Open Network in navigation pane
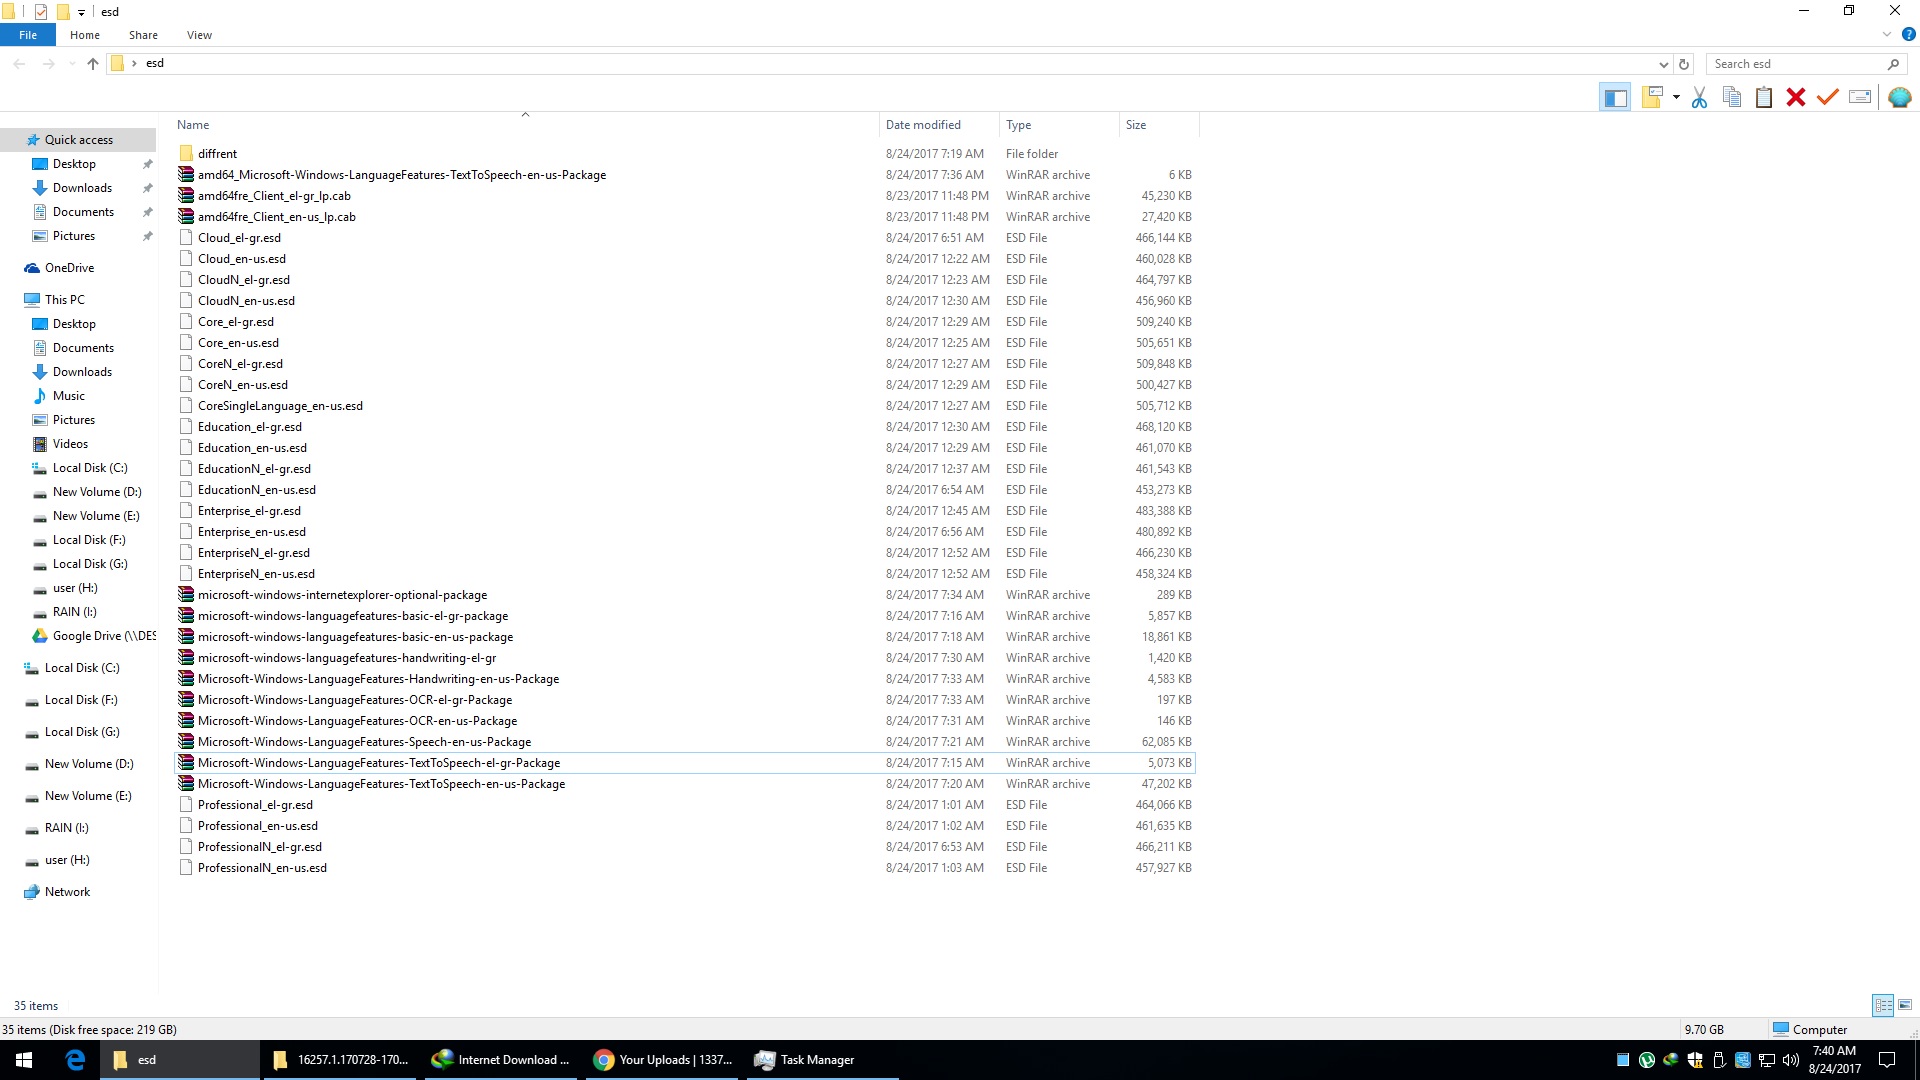Screen dimensions: 1920x1080 (67, 892)
